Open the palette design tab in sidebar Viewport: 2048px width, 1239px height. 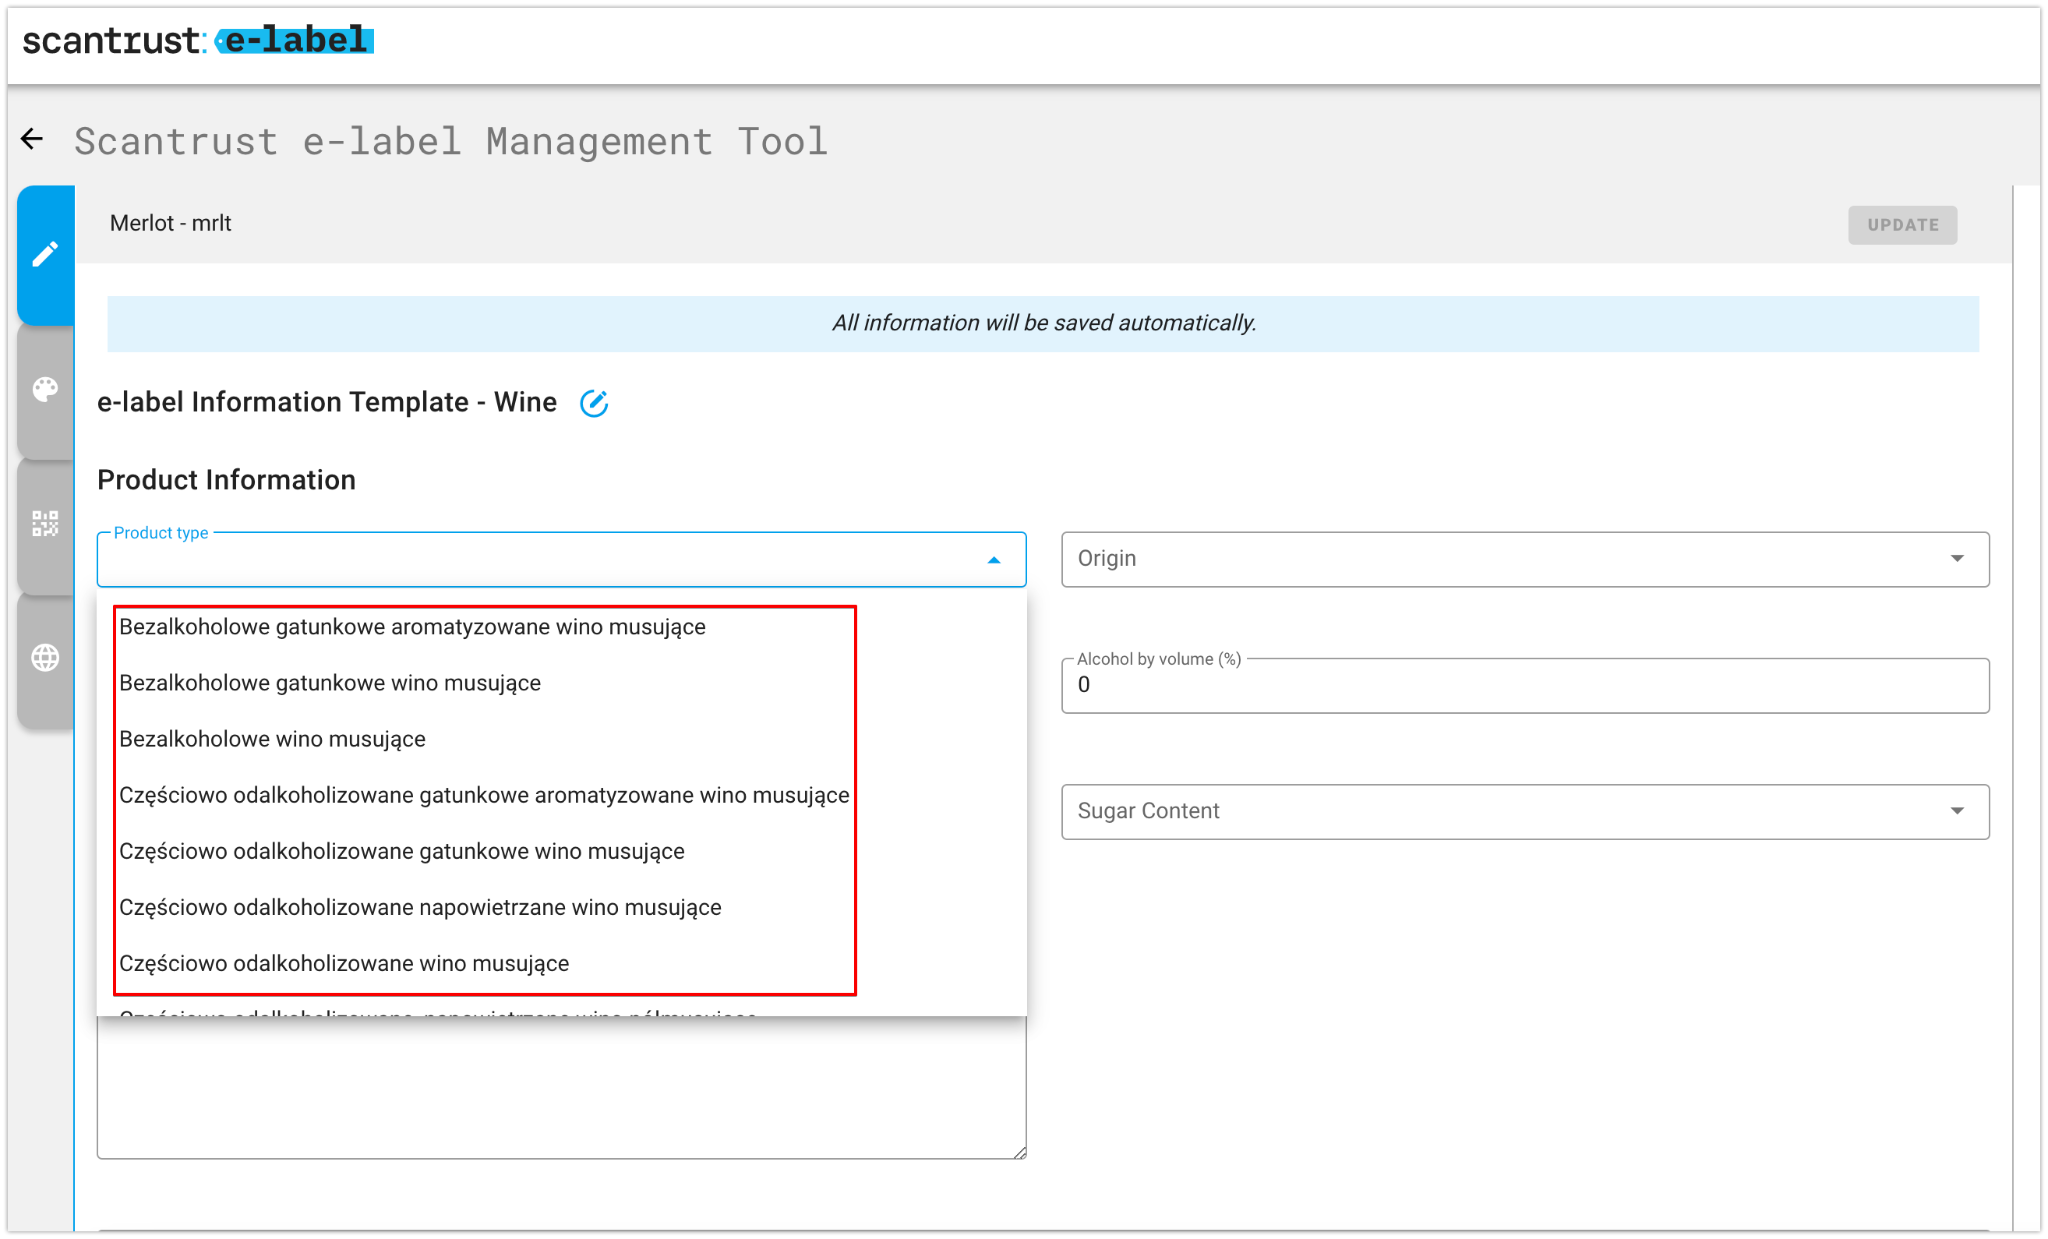coord(46,389)
